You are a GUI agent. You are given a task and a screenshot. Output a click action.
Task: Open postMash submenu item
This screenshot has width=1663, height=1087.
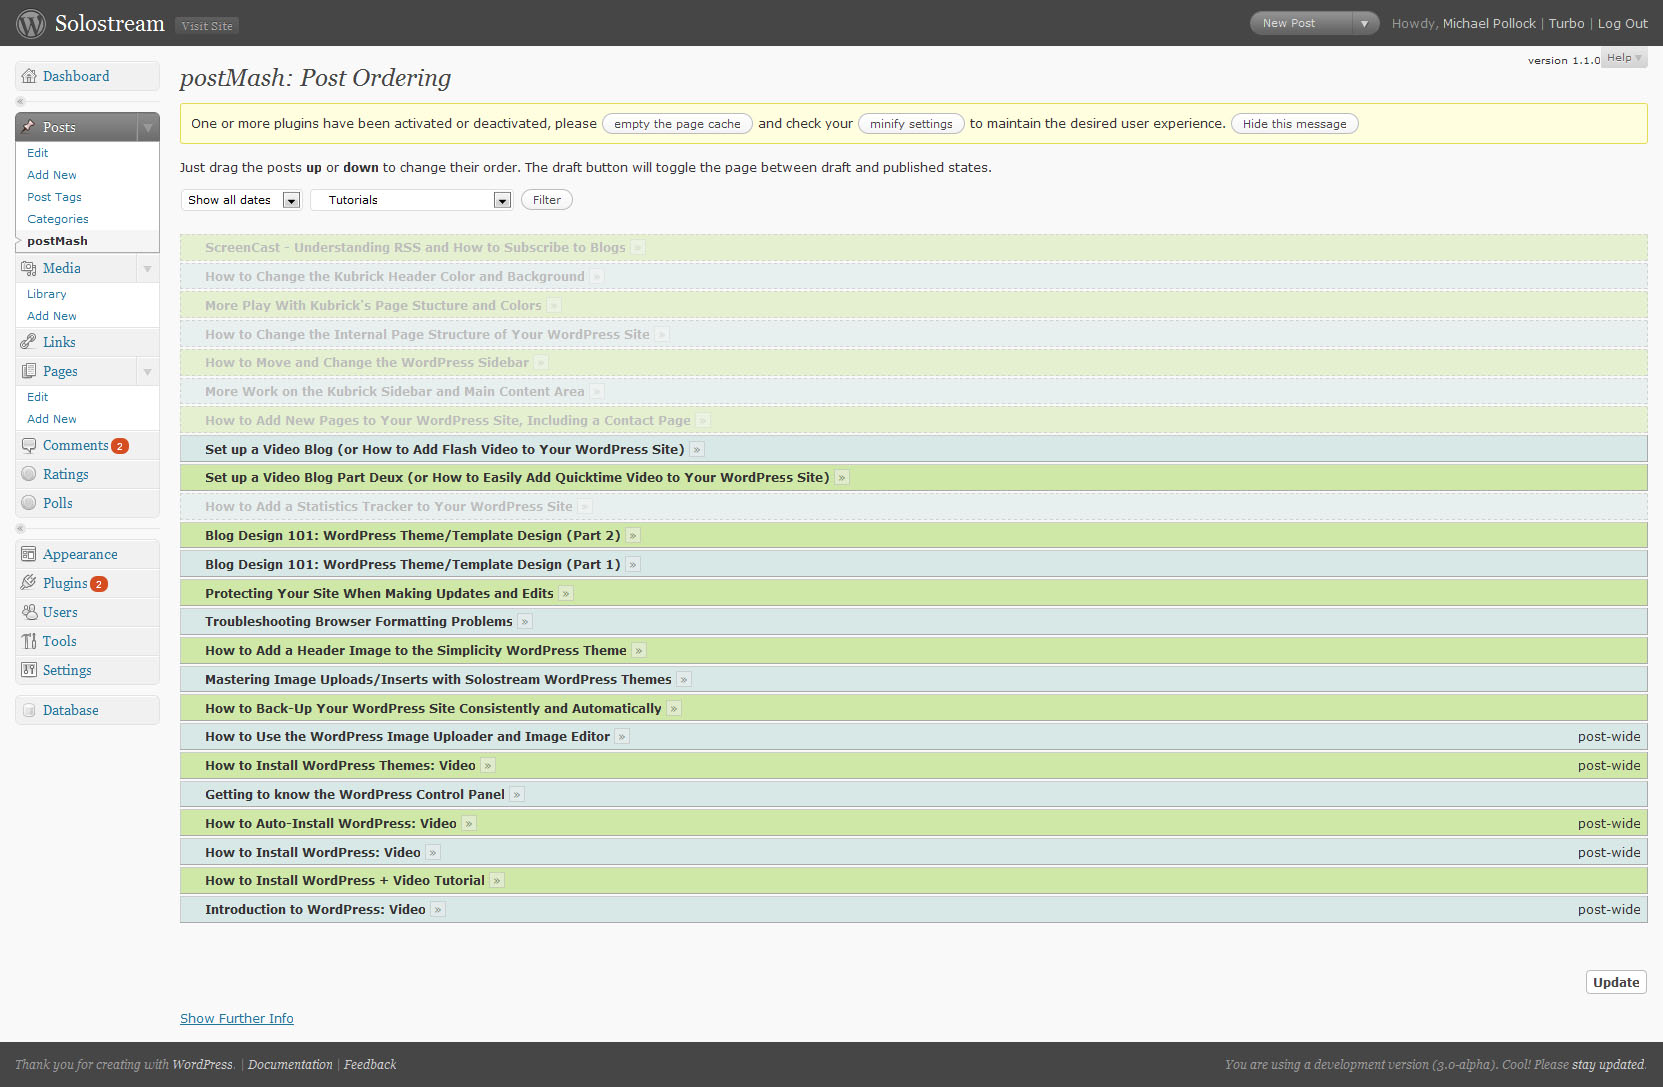pos(58,241)
